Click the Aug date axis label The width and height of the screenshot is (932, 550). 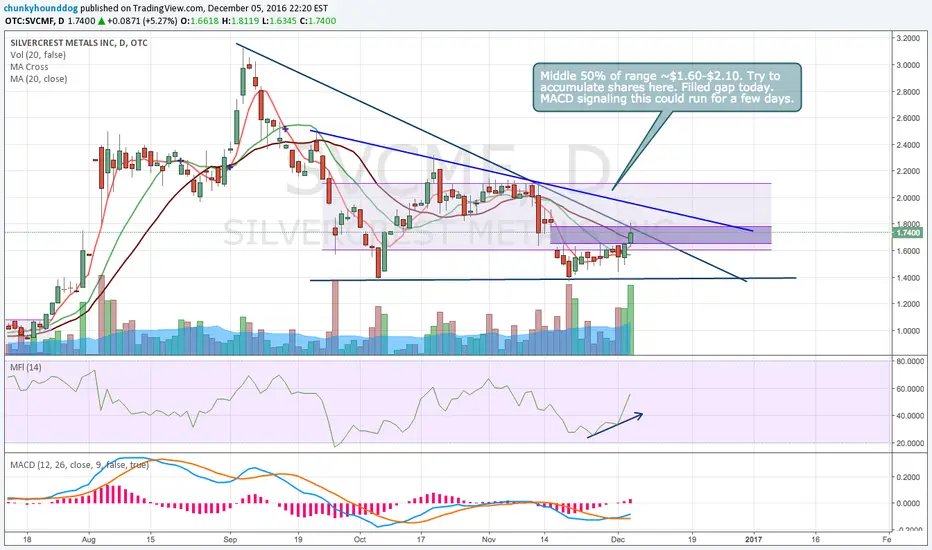coord(89,540)
